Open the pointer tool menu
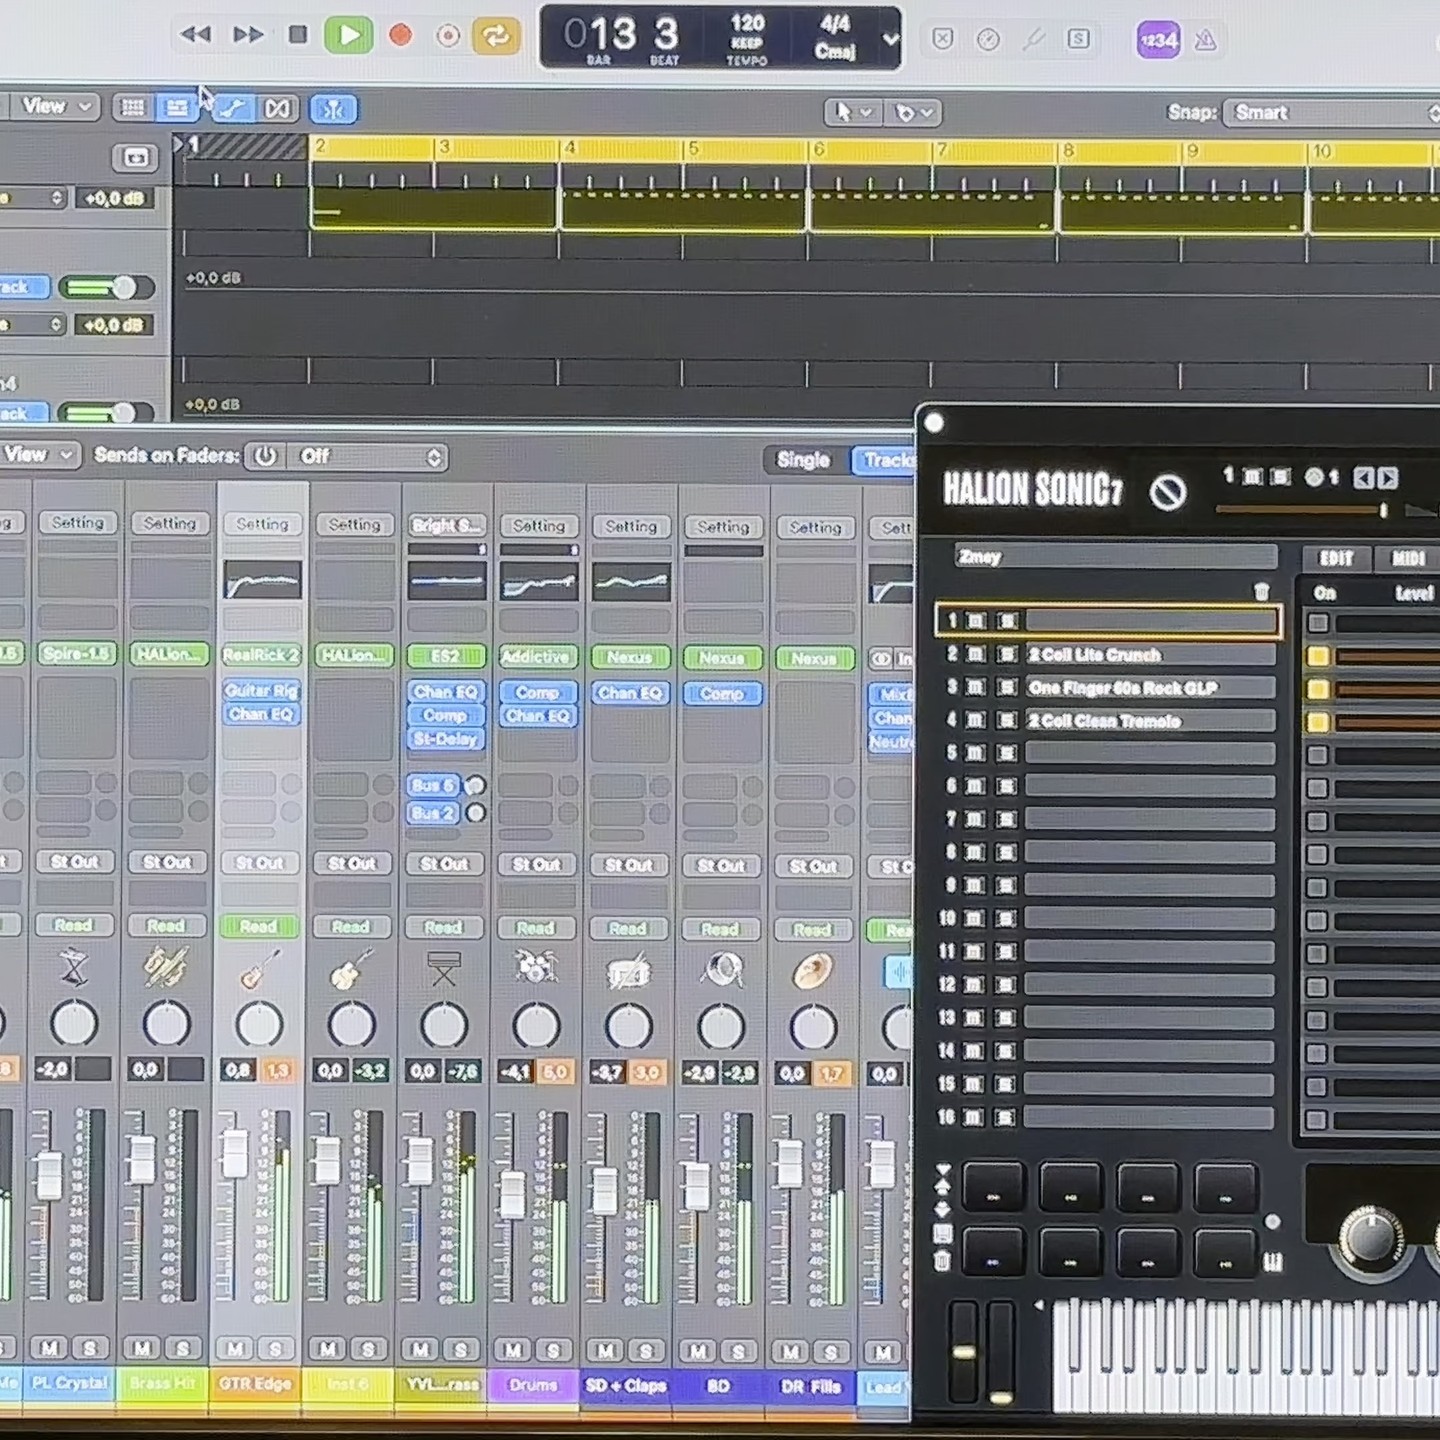The height and width of the screenshot is (1440, 1440). point(853,112)
